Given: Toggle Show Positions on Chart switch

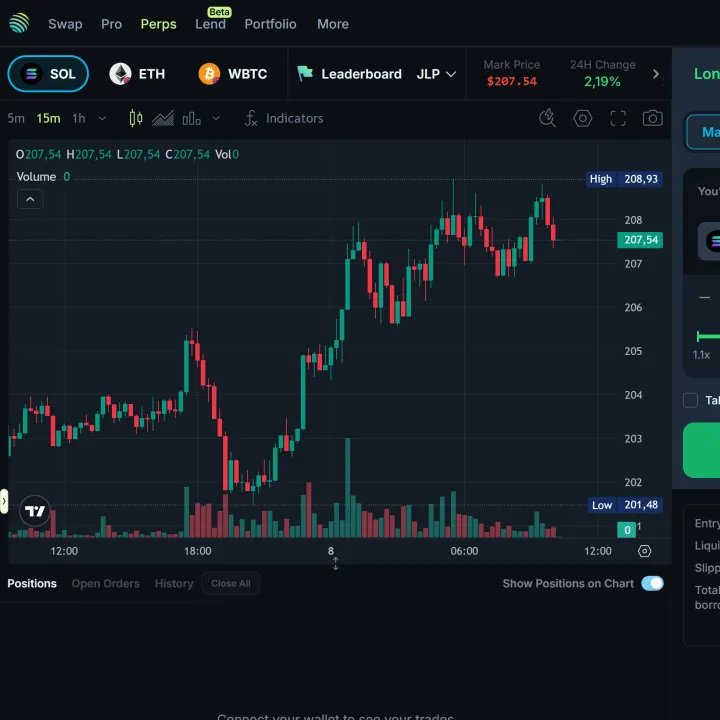Looking at the screenshot, I should coord(652,583).
